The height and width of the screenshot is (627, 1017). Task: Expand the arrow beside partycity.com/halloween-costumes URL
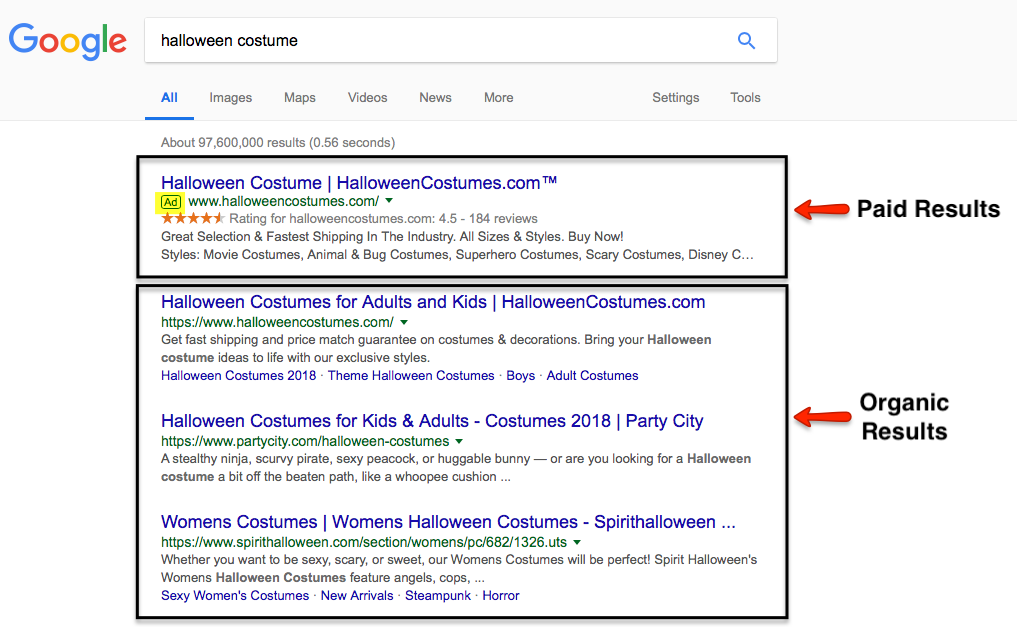[459, 441]
